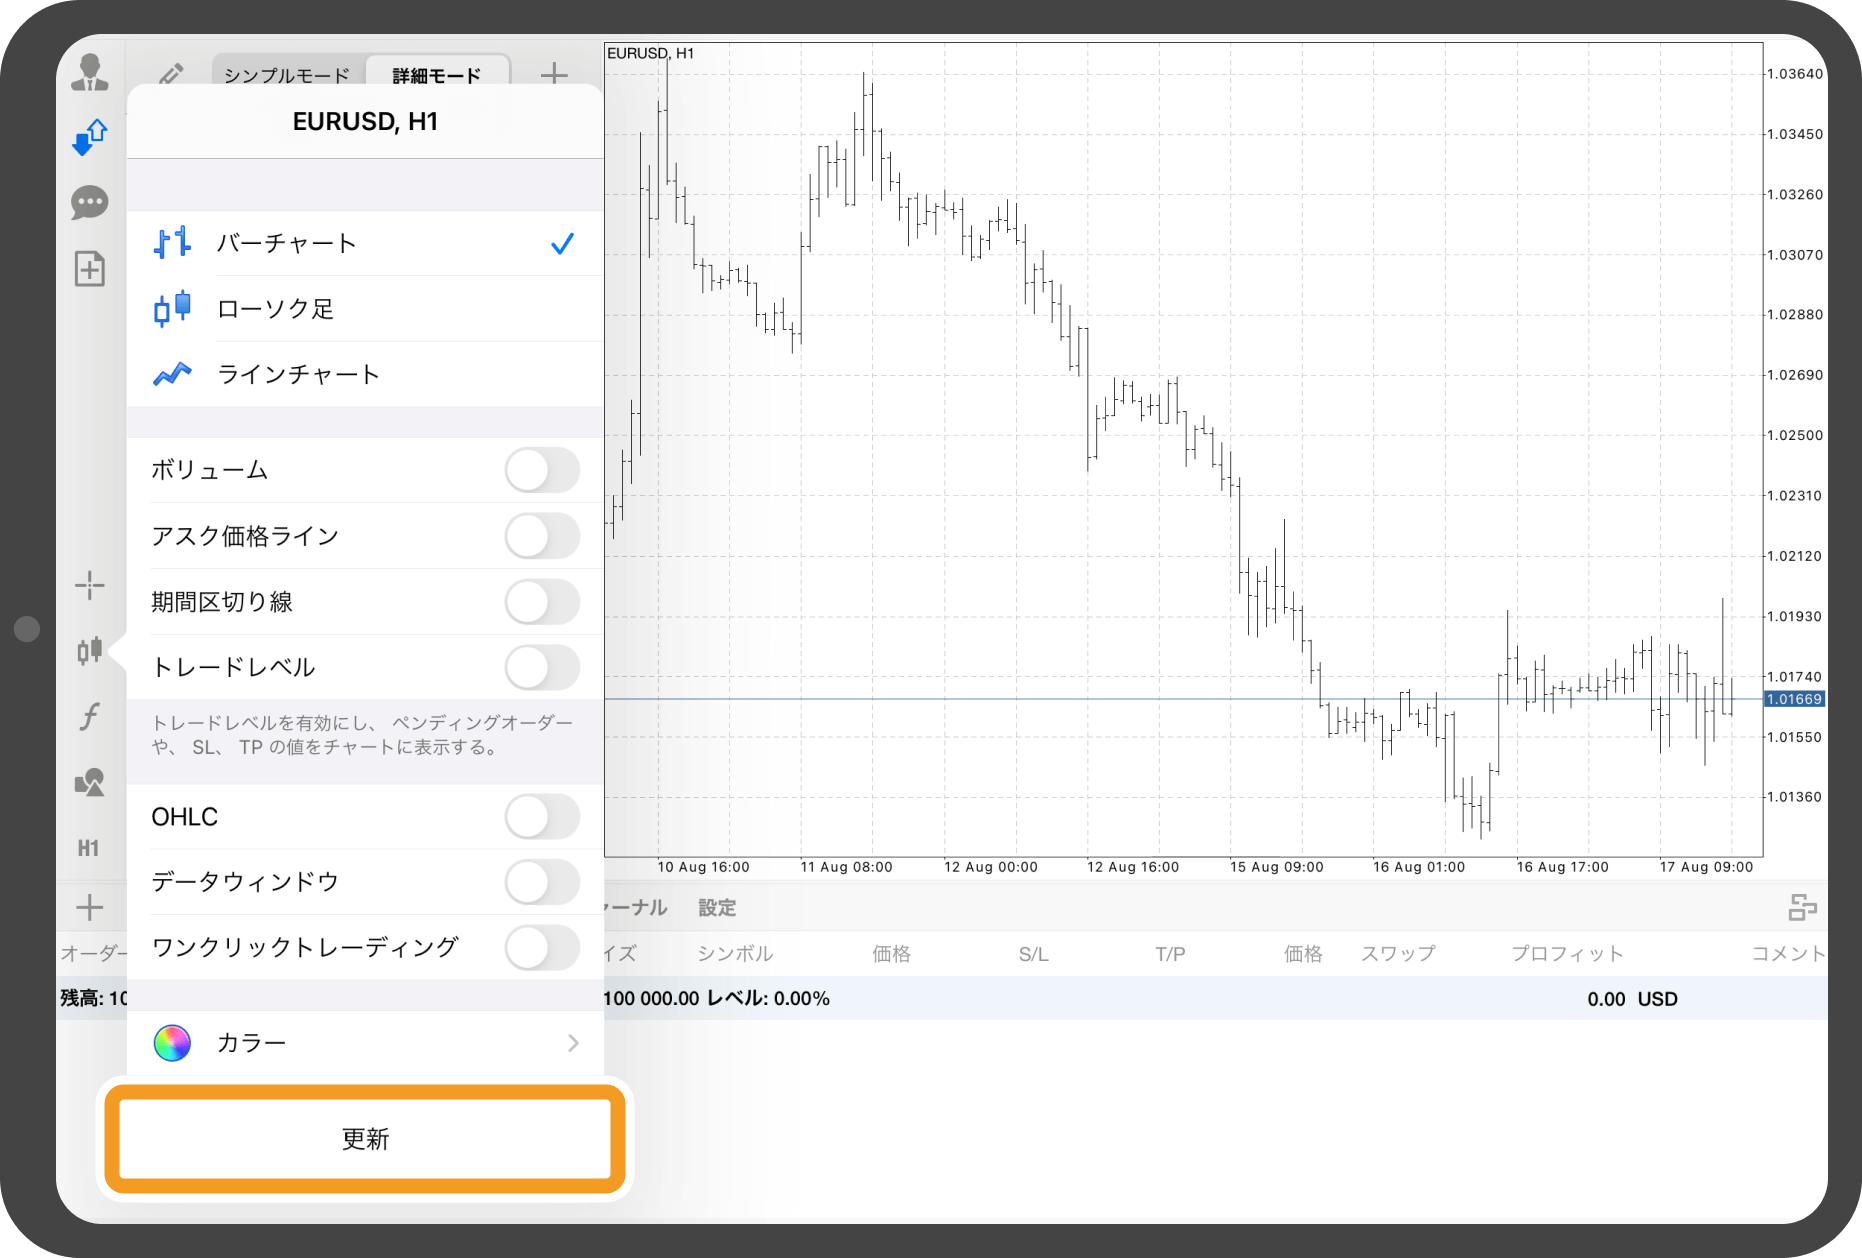1862x1258 pixels.
Task: Select the バーチャート chart type
Action: click(x=365, y=243)
